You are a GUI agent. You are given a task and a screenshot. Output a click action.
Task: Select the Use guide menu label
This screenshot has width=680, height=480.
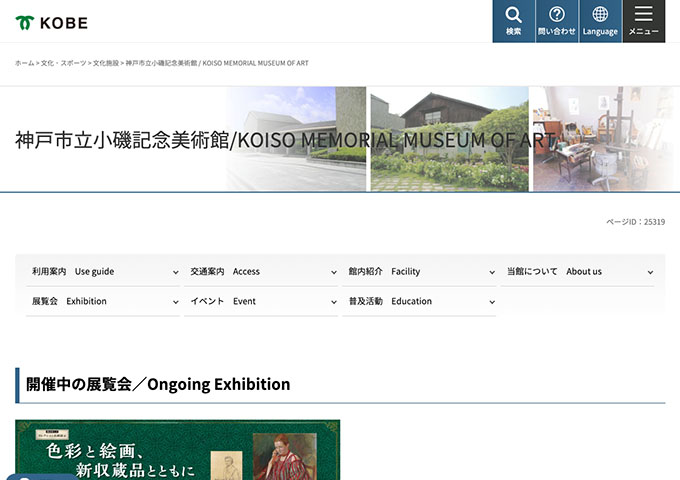(73, 271)
